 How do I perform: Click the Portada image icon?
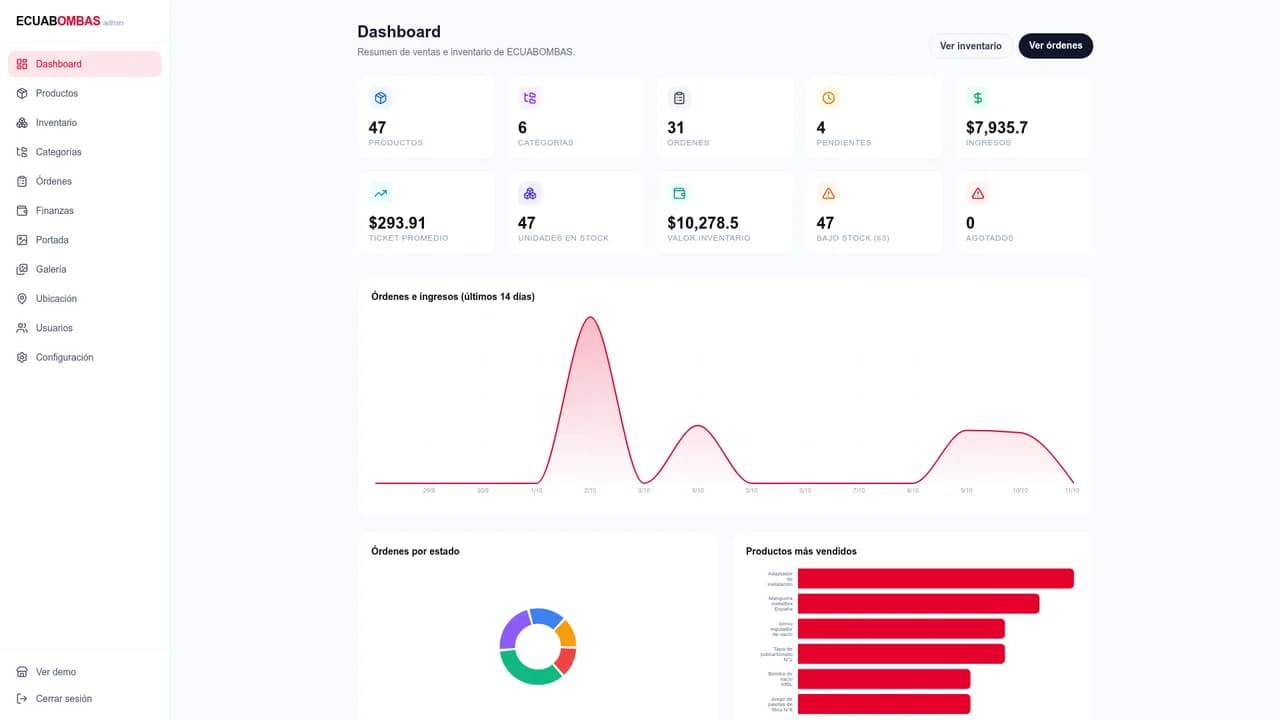(22, 240)
